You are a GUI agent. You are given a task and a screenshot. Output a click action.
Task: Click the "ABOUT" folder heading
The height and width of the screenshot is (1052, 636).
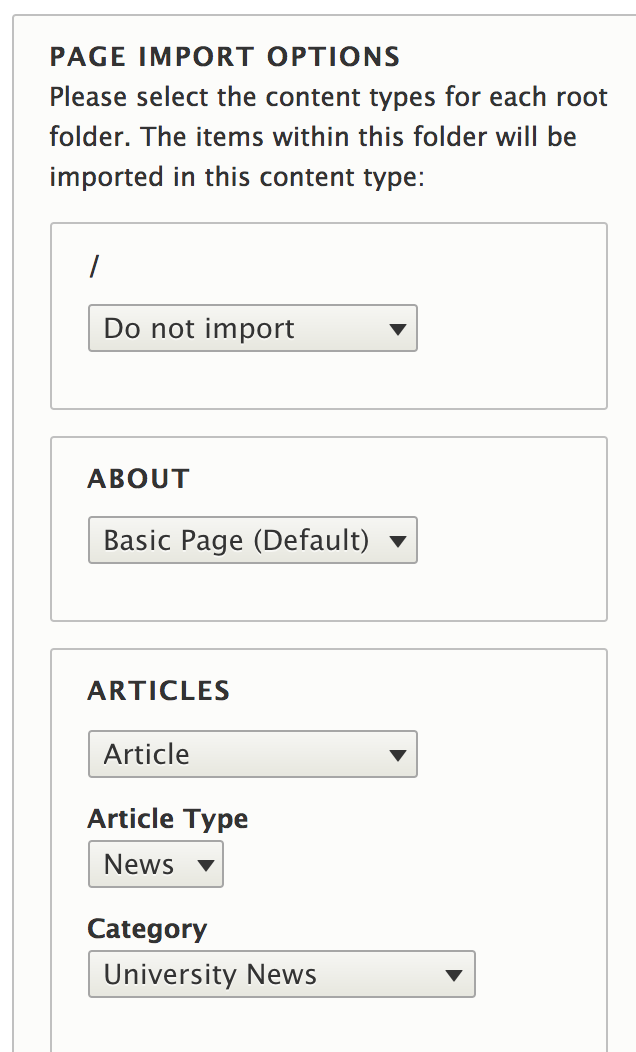click(139, 479)
